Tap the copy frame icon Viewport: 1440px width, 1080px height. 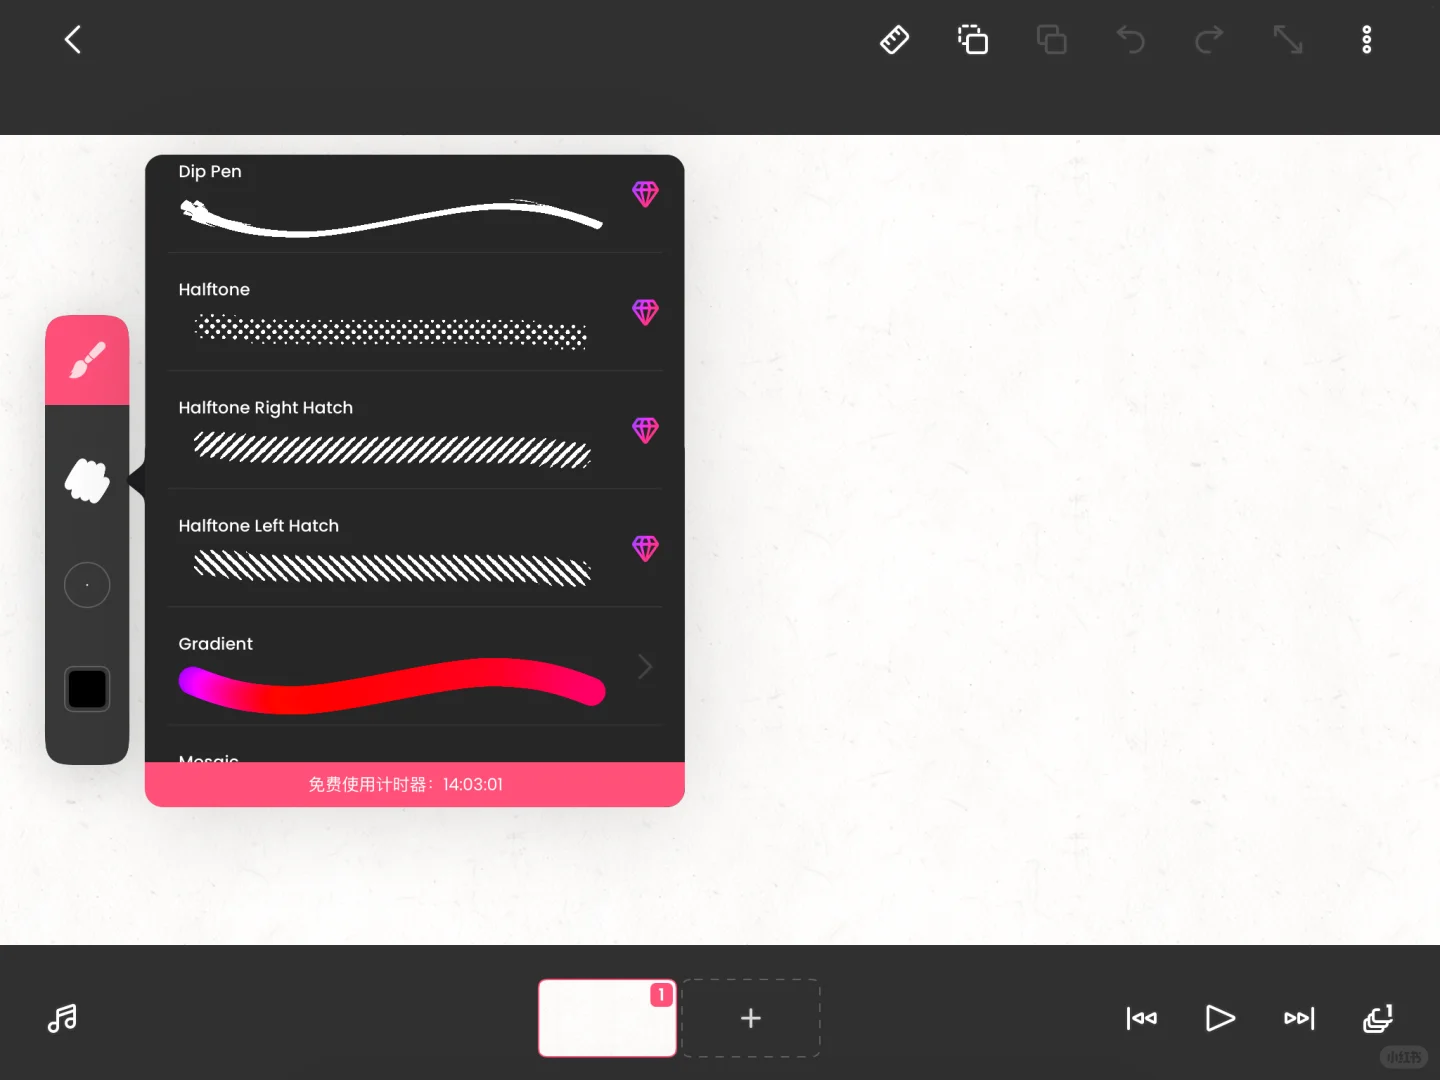point(973,40)
